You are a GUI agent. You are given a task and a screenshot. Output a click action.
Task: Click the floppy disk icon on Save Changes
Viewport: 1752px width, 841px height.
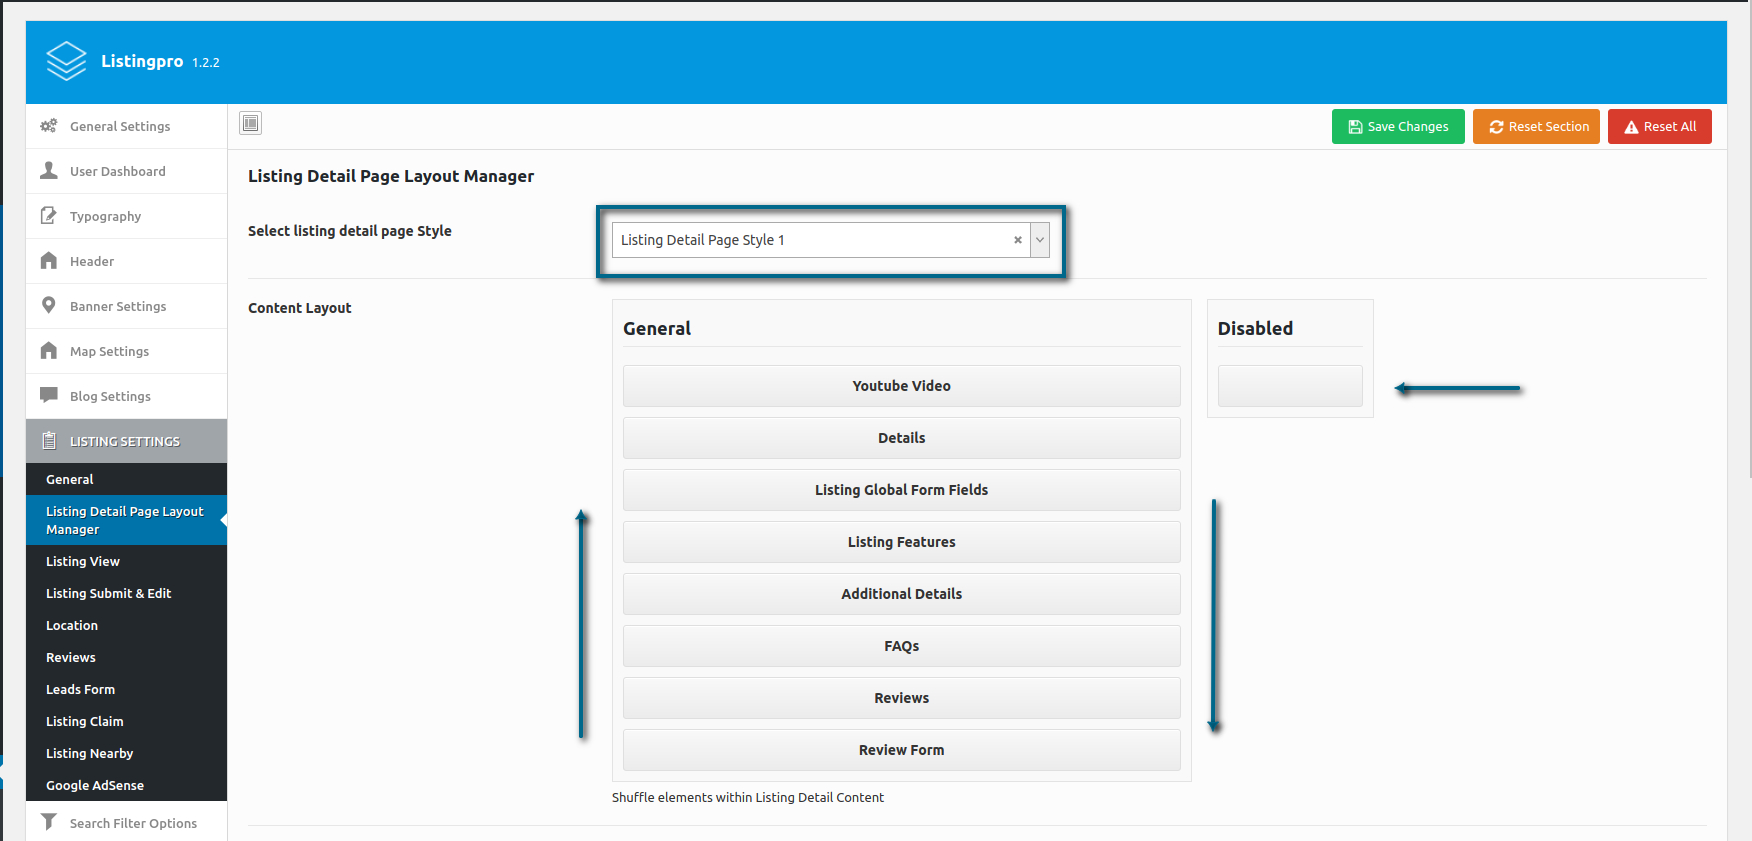pyautogui.click(x=1355, y=127)
